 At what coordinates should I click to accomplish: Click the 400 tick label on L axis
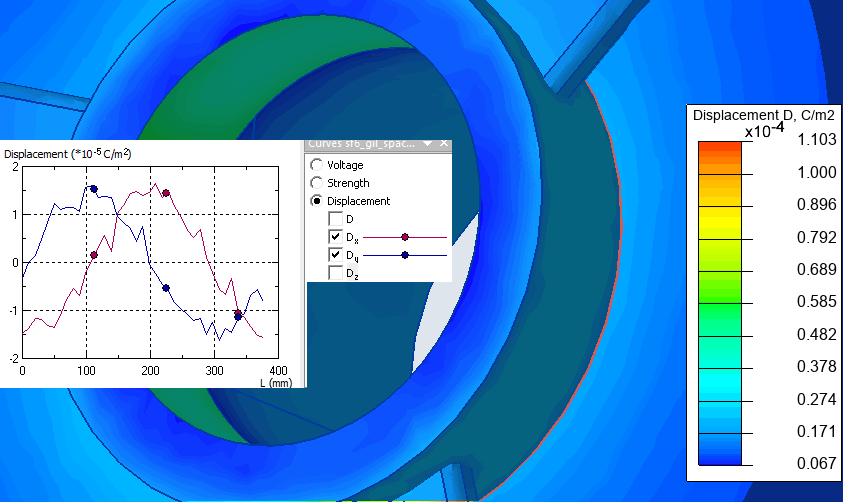[278, 370]
